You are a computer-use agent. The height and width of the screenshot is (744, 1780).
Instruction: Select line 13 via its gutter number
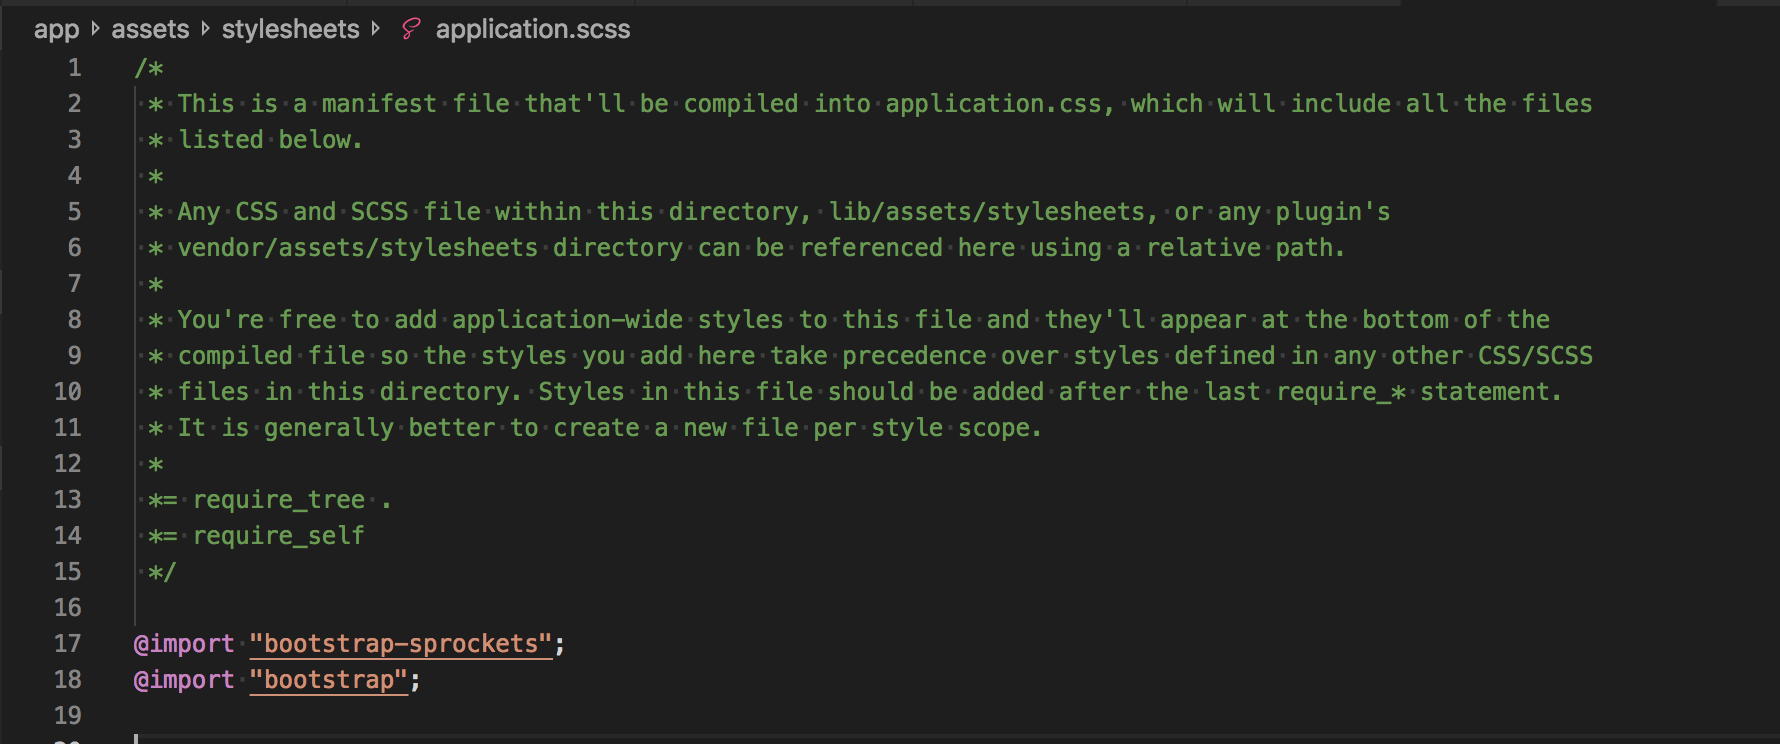[67, 500]
